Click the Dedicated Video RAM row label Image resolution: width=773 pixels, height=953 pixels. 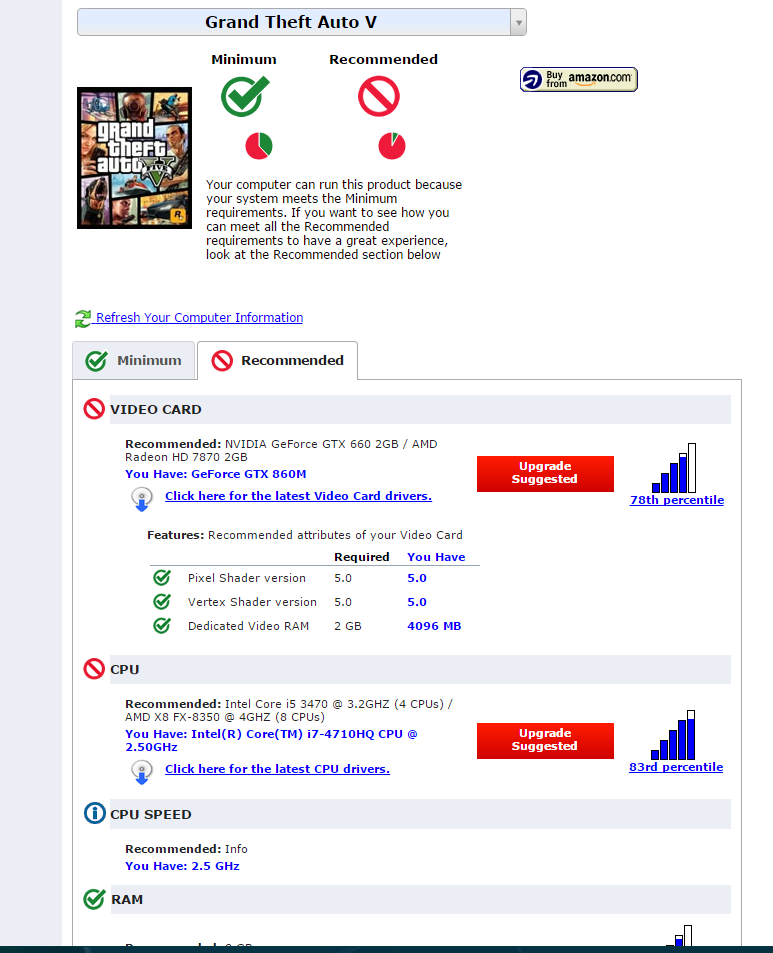coord(249,626)
